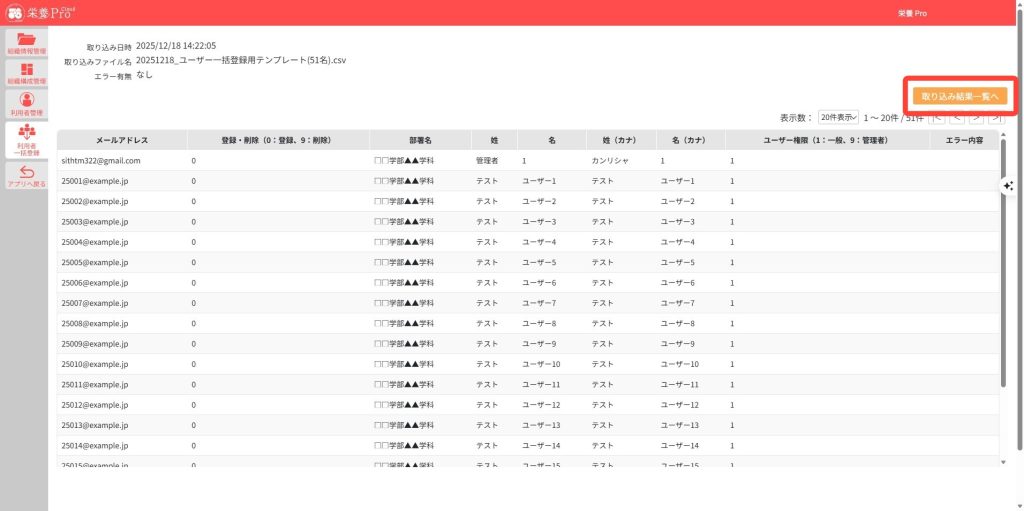Go to the previous page of results
This screenshot has width=1024, height=511.
click(955, 117)
